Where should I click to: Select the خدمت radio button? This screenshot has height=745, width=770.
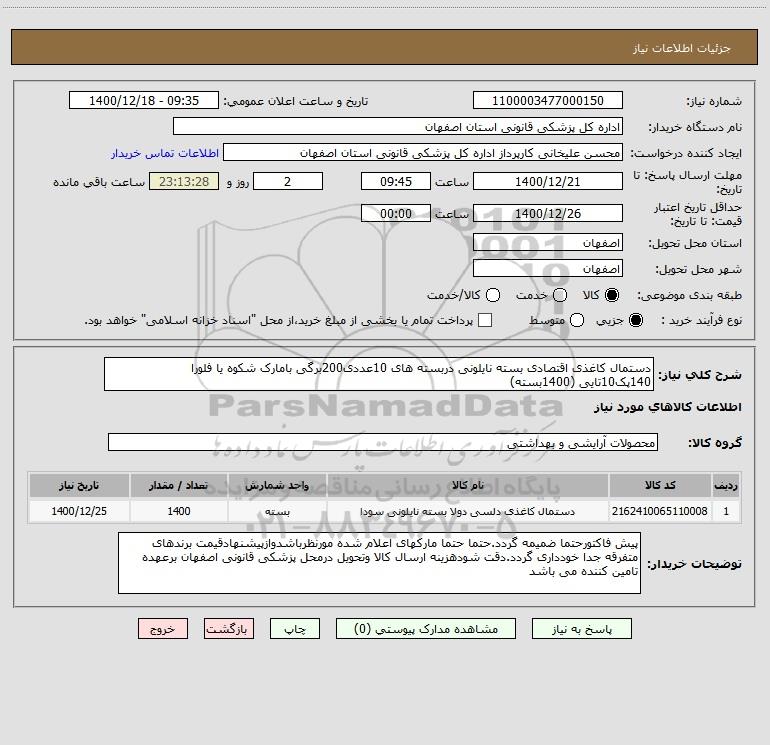tap(560, 295)
